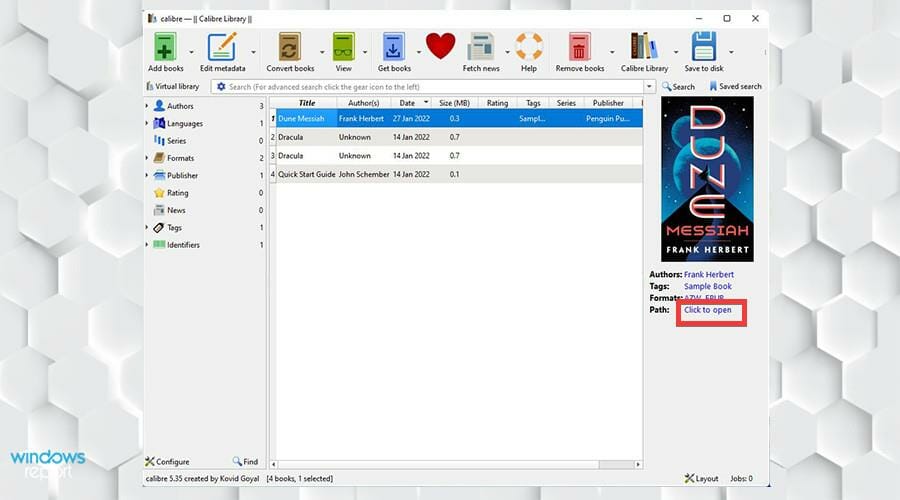This screenshot has height=500, width=900.
Task: Sort by the Author(s) column header
Action: coord(363,103)
